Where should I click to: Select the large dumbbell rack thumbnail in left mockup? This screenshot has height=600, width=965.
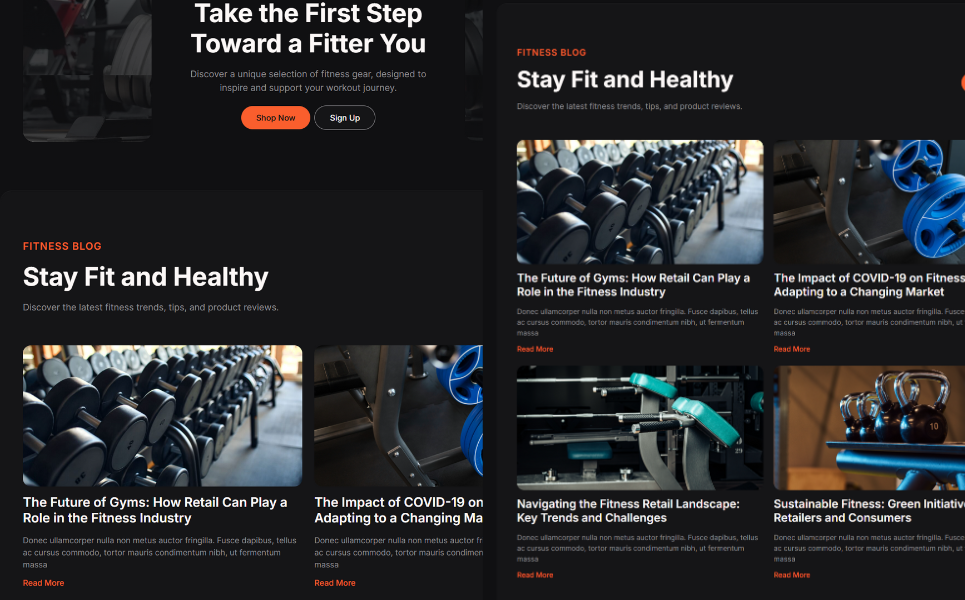(162, 415)
